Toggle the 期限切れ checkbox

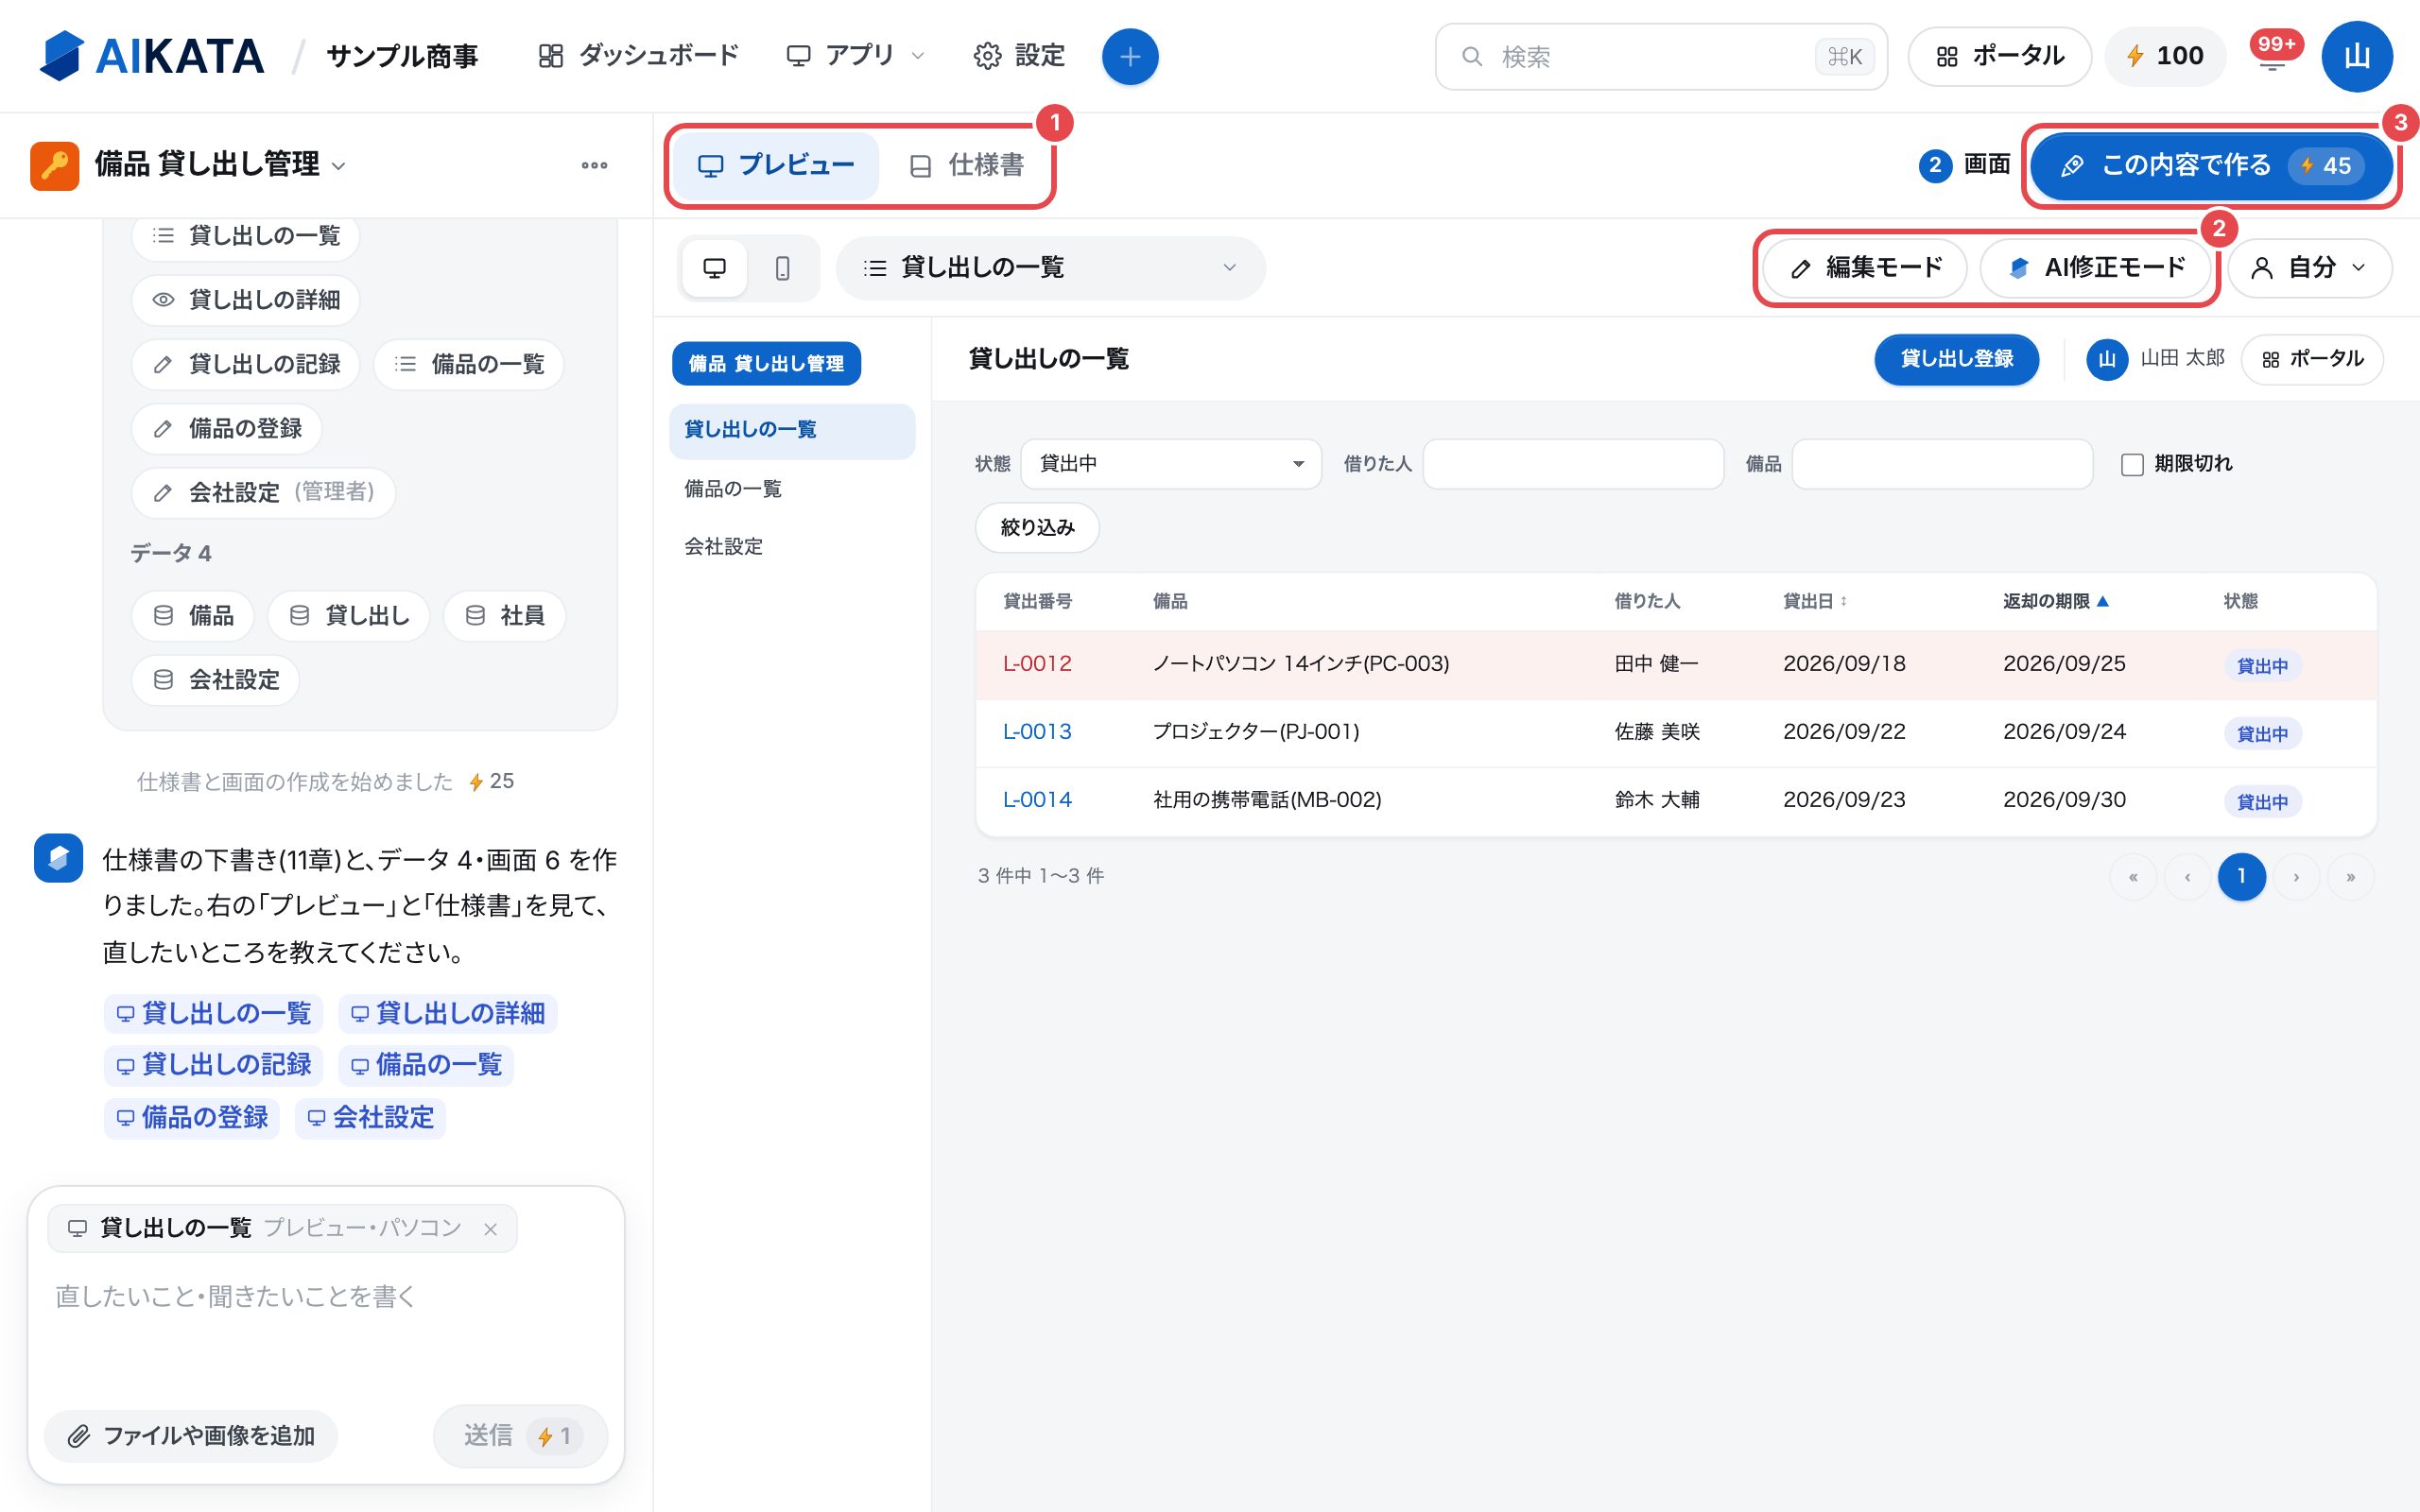(x=2132, y=465)
